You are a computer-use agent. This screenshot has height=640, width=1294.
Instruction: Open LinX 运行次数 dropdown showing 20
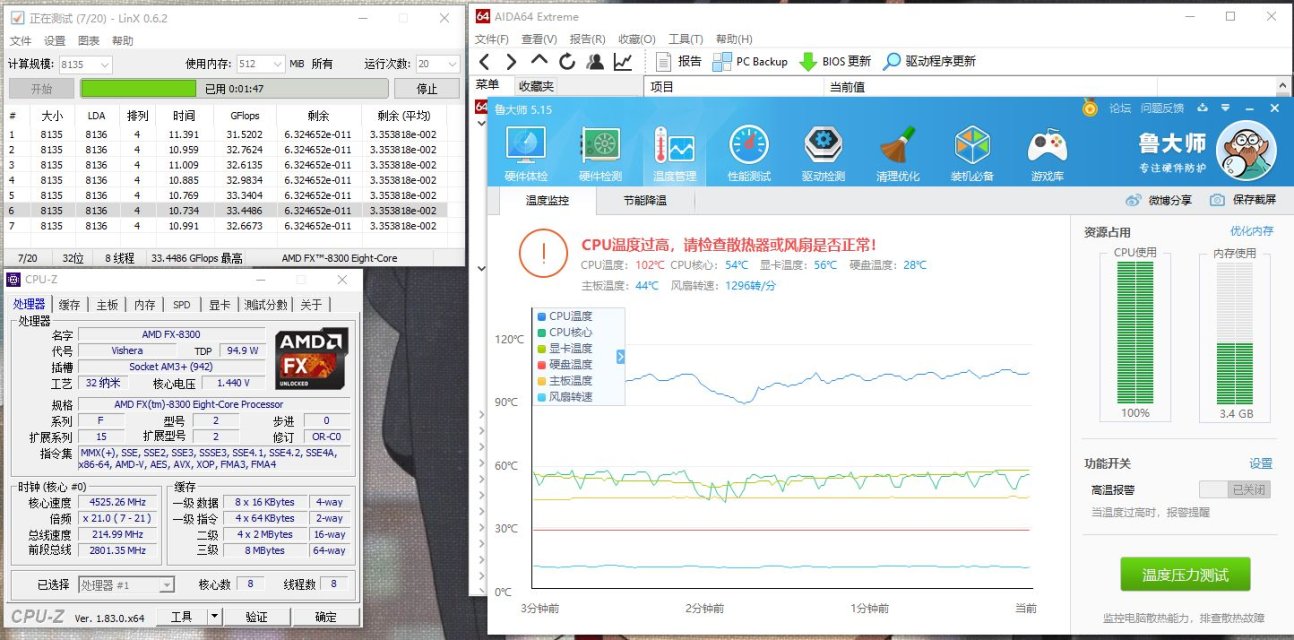pyautogui.click(x=438, y=64)
